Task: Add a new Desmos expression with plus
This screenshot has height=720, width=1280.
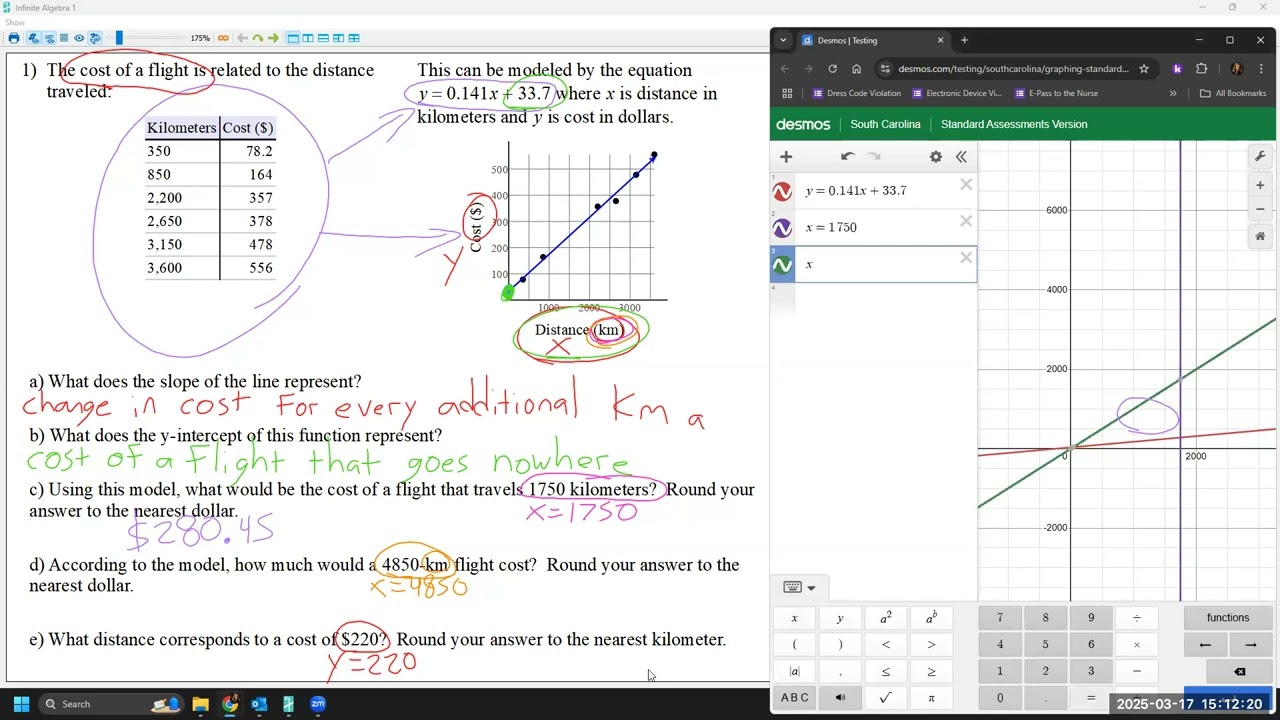Action: (786, 157)
